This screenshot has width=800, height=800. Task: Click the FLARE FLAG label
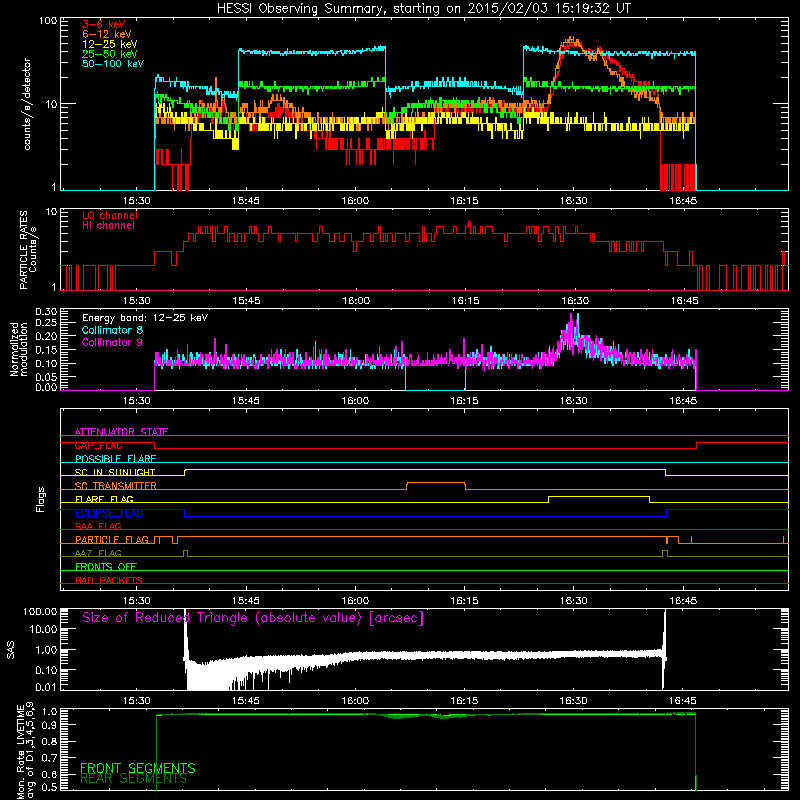click(104, 499)
